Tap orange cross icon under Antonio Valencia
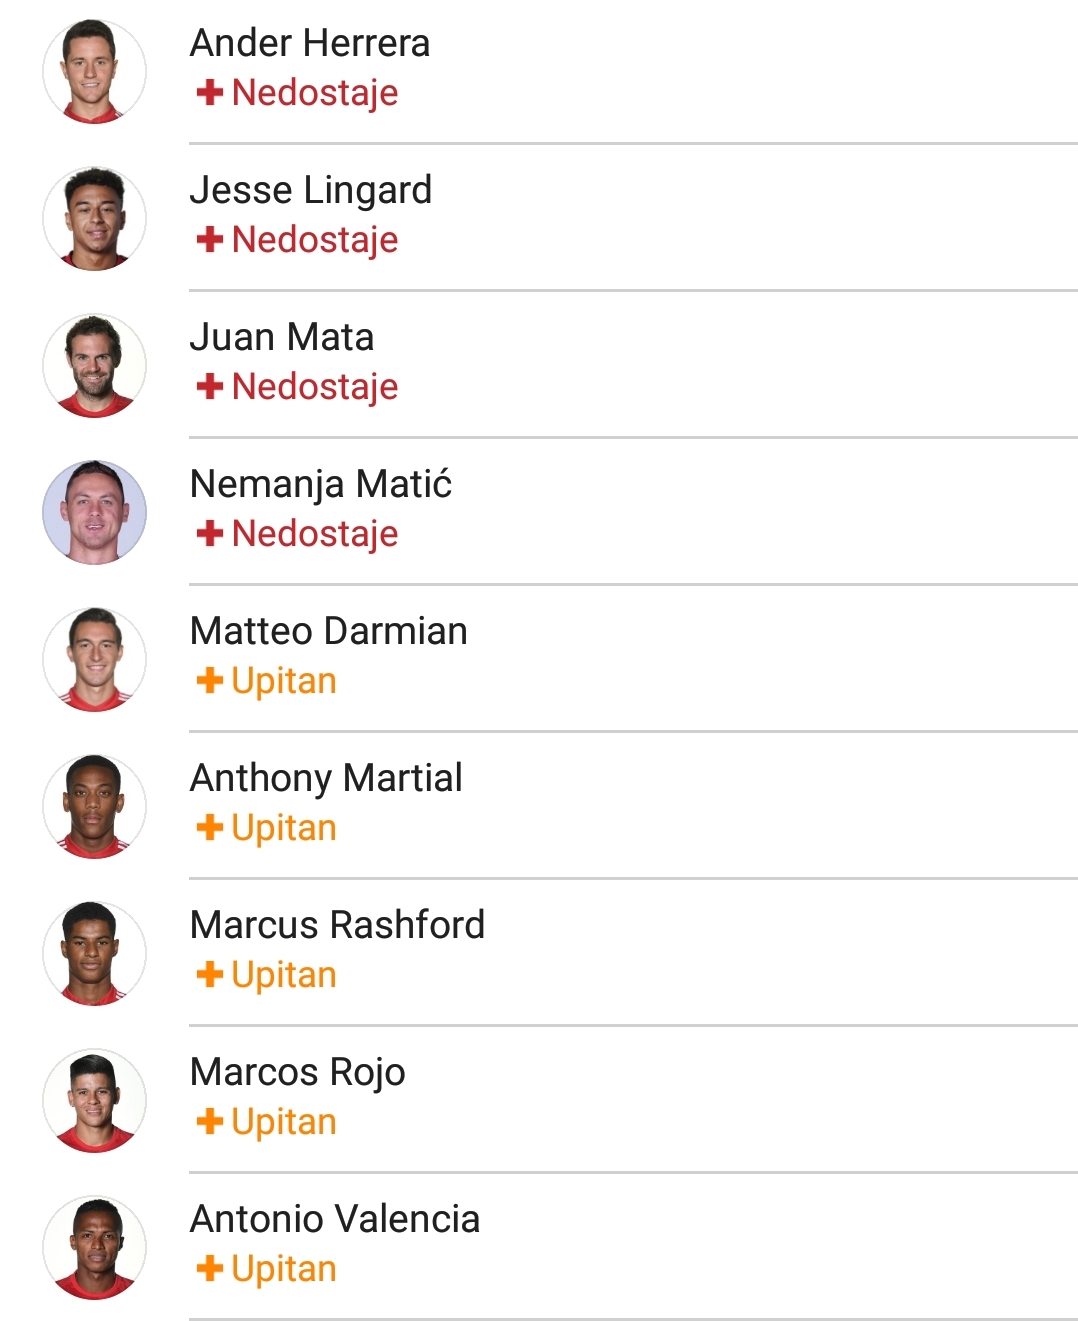 (x=209, y=1269)
